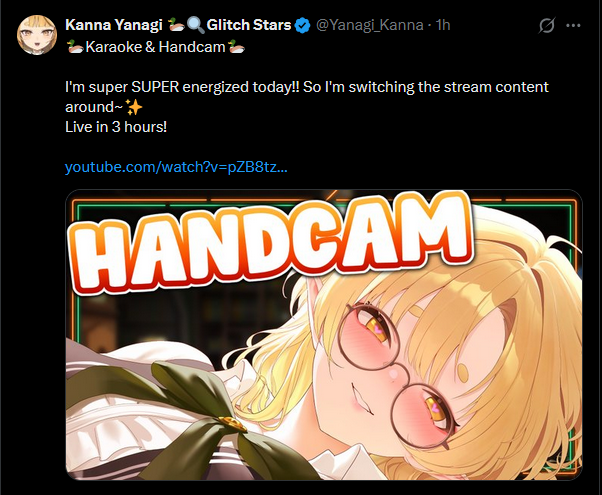This screenshot has width=602, height=495.
Task: Open the three-dot more options menu
Action: pyautogui.click(x=573, y=25)
